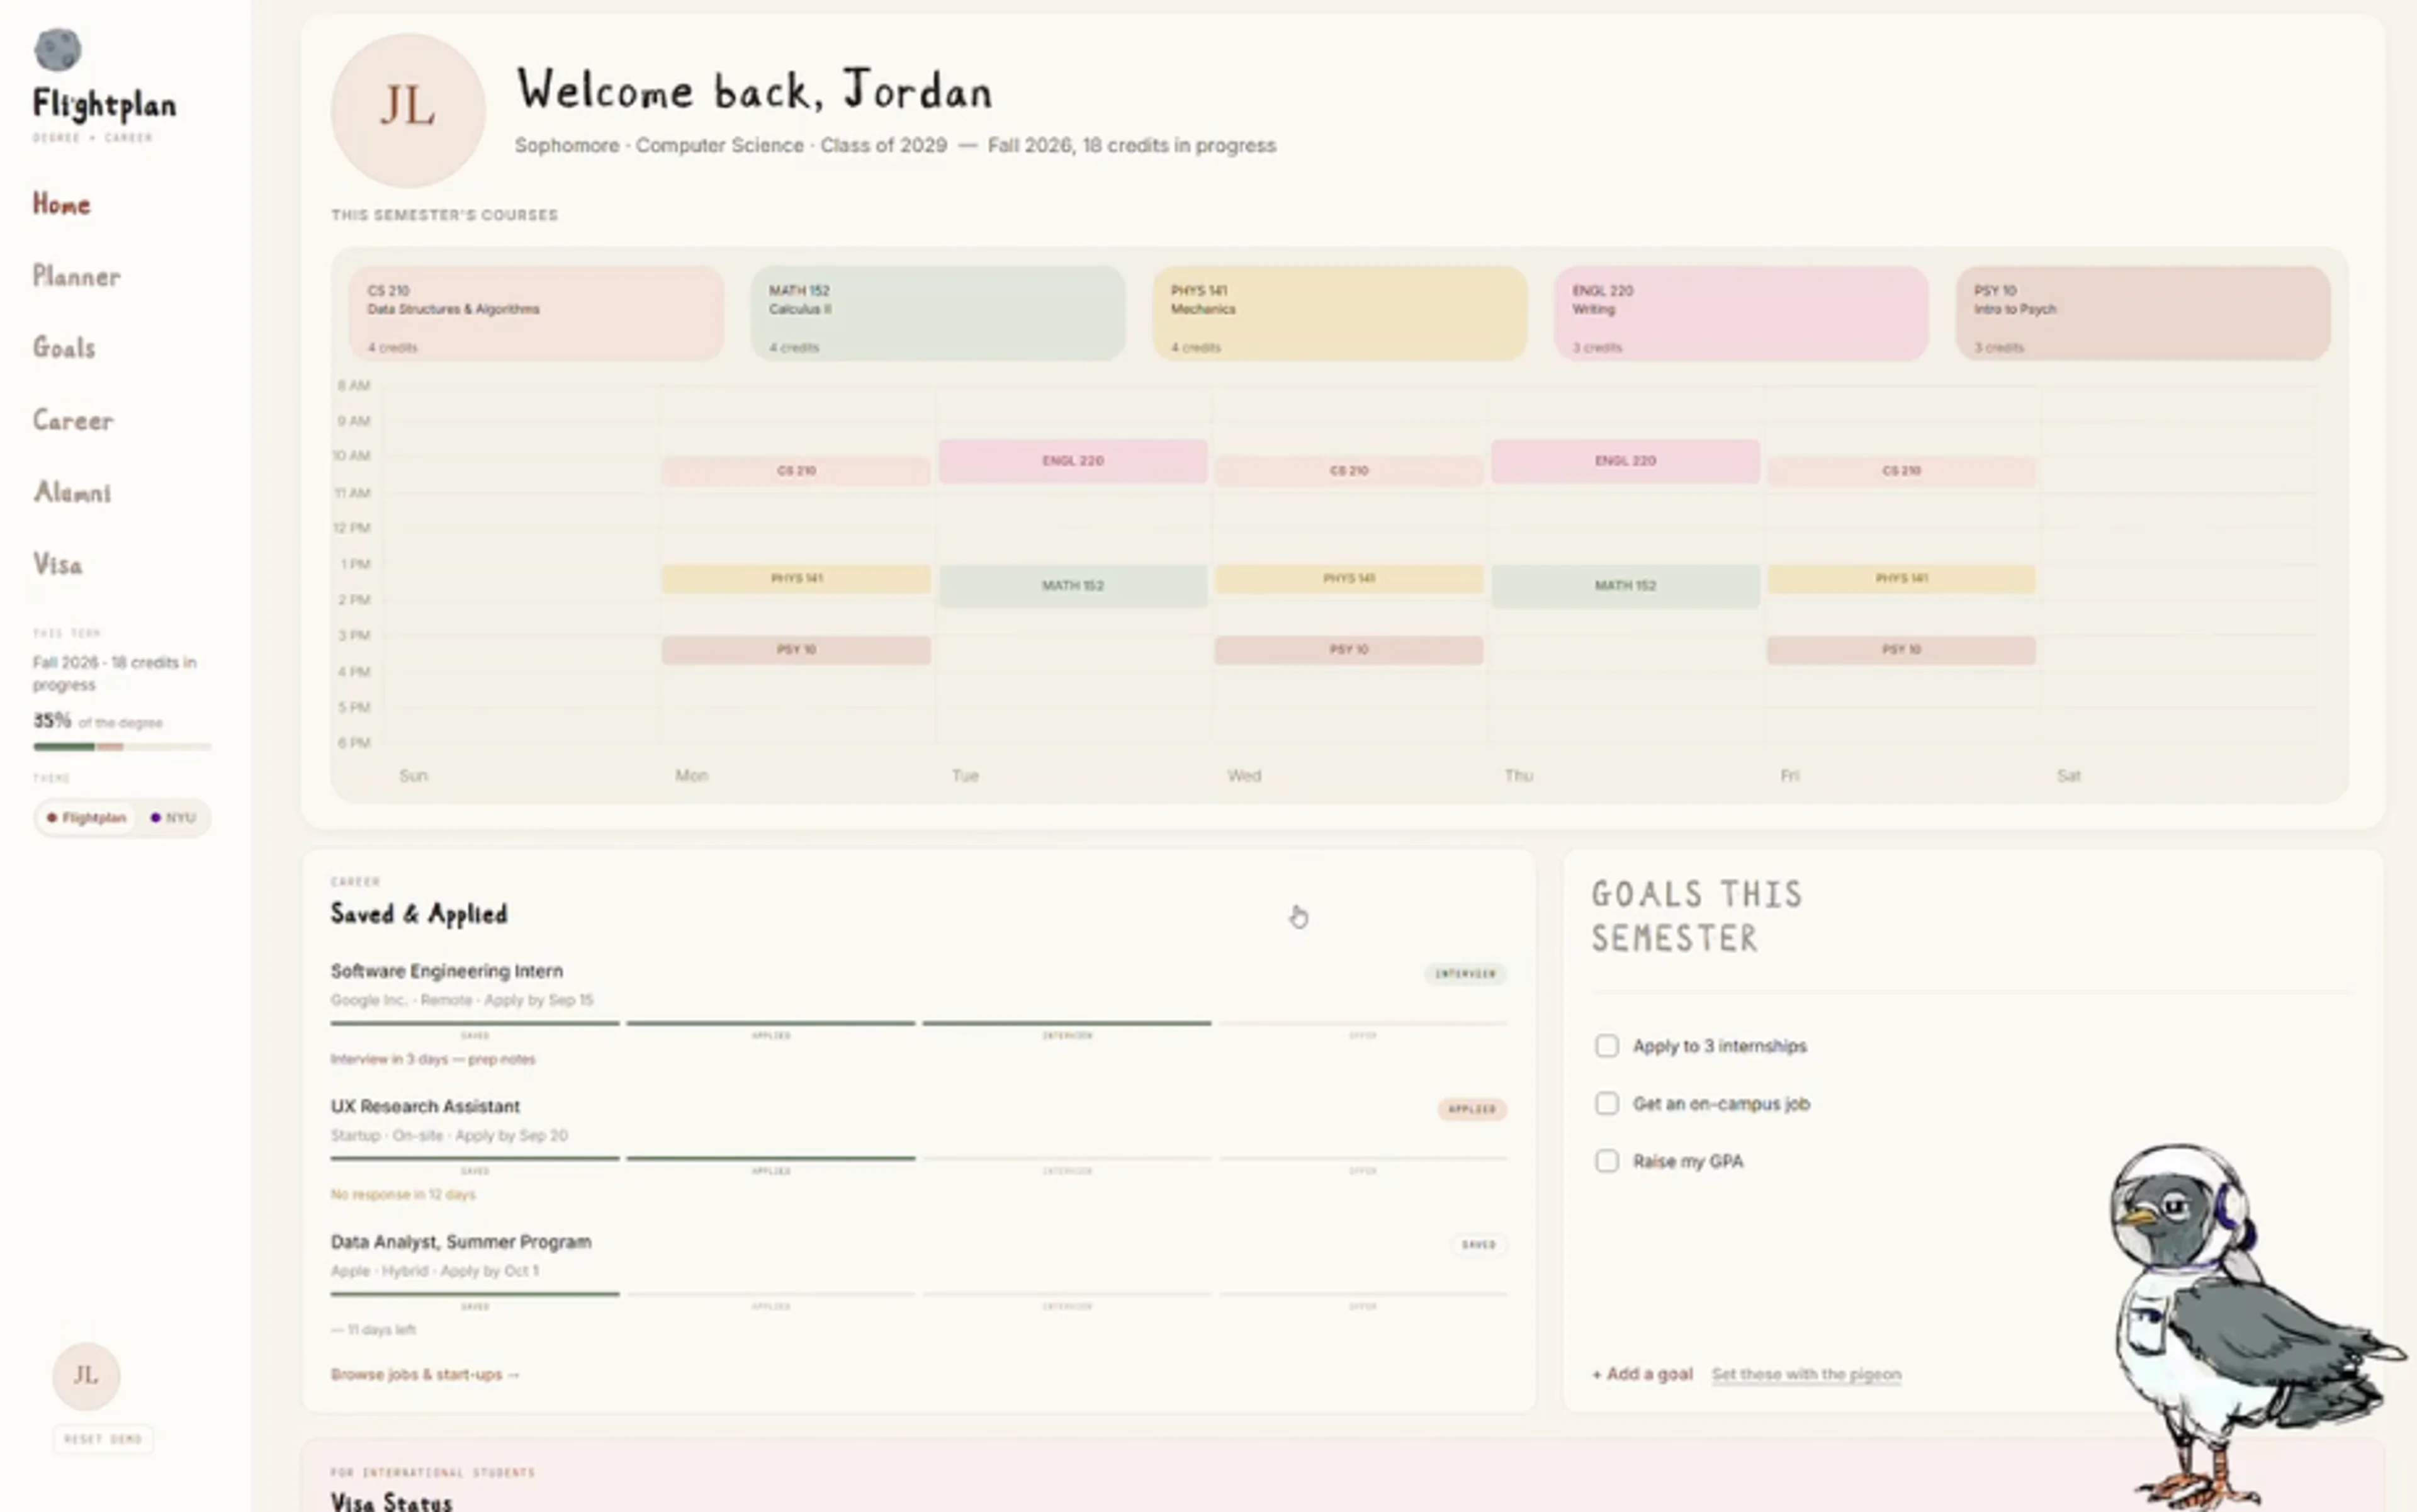The height and width of the screenshot is (1512, 2417).
Task: Open 'Interview in 3 days — prep notes' link
Action: 433,1059
